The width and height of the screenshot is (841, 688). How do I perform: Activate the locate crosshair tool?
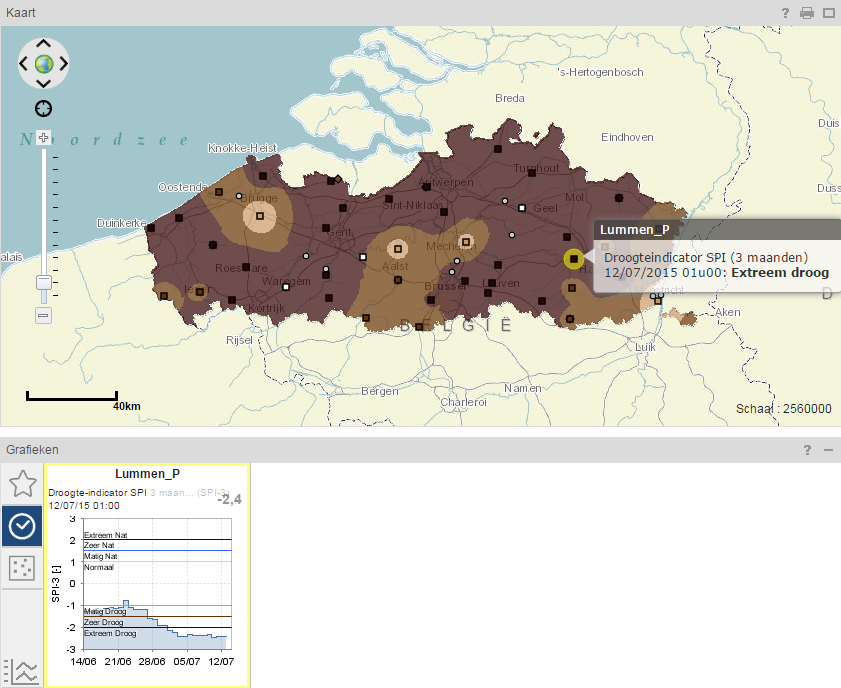[x=43, y=108]
